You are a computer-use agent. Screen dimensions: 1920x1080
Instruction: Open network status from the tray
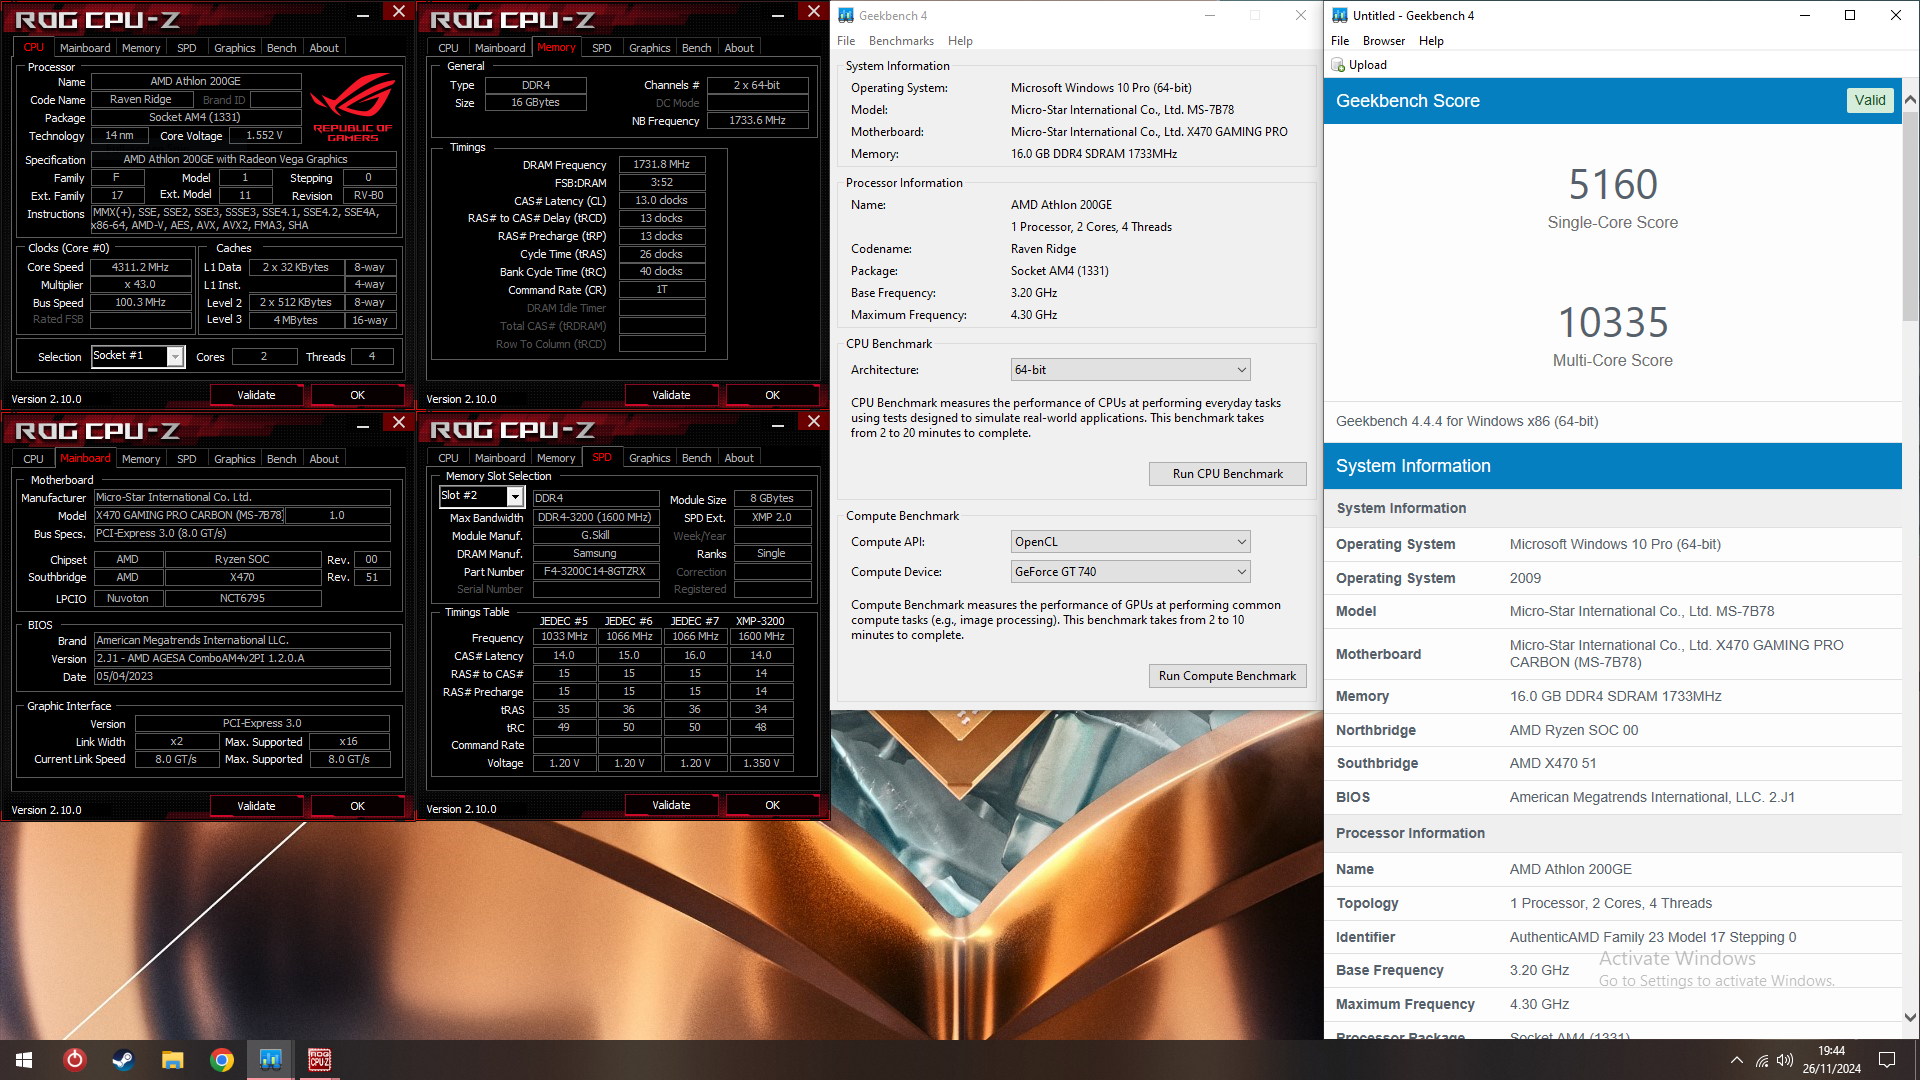[1761, 1060]
